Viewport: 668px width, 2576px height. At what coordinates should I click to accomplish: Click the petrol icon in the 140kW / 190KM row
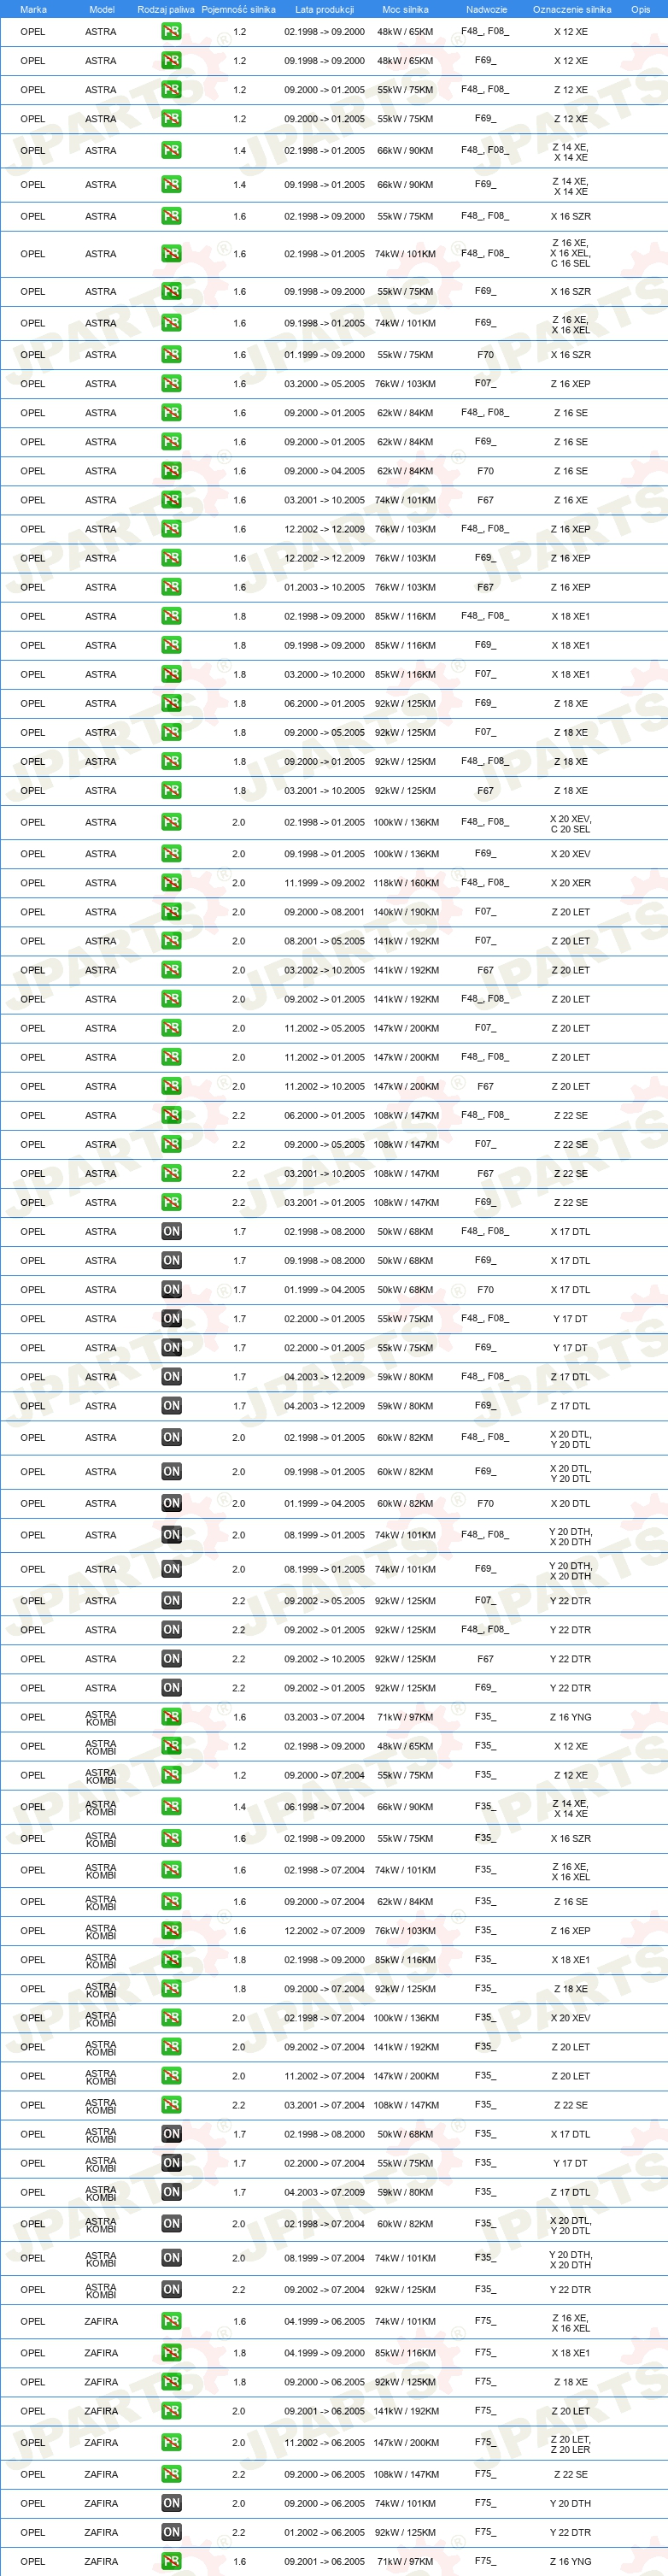(171, 912)
